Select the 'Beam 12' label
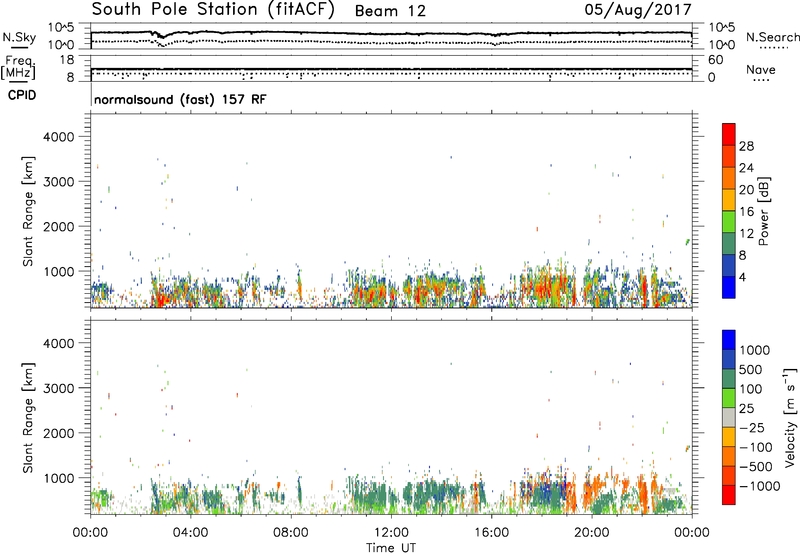 390,11
